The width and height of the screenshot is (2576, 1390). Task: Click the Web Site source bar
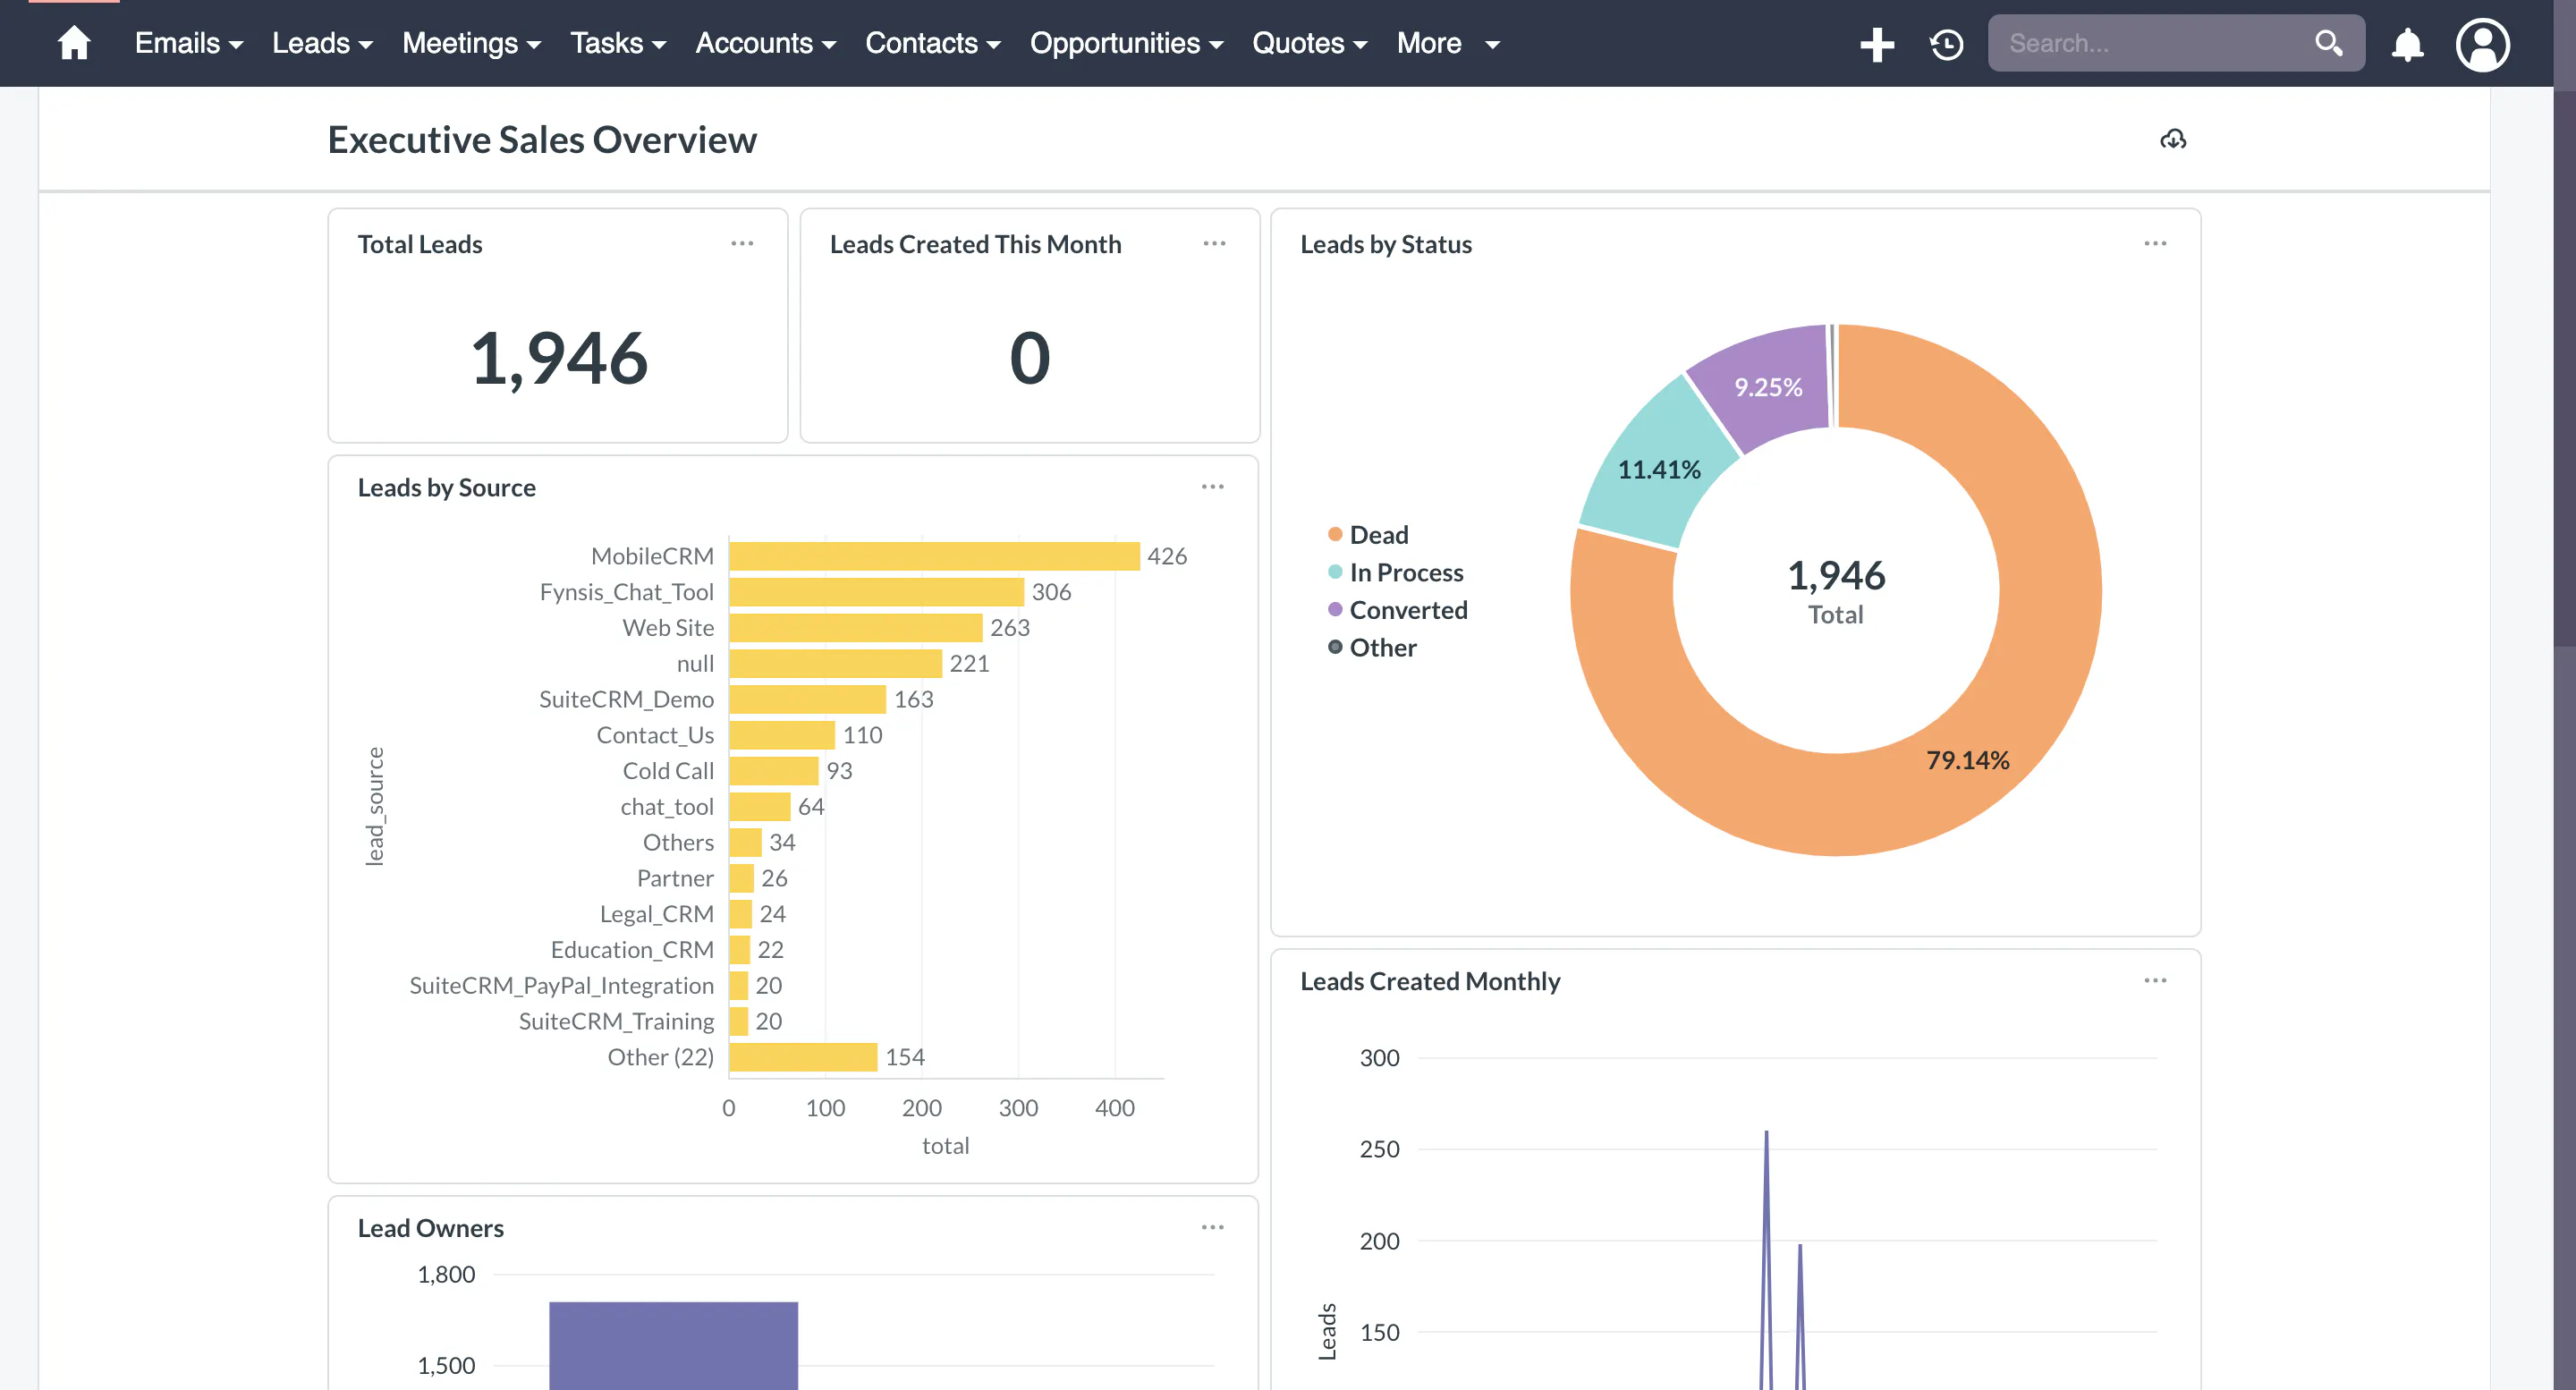point(856,628)
